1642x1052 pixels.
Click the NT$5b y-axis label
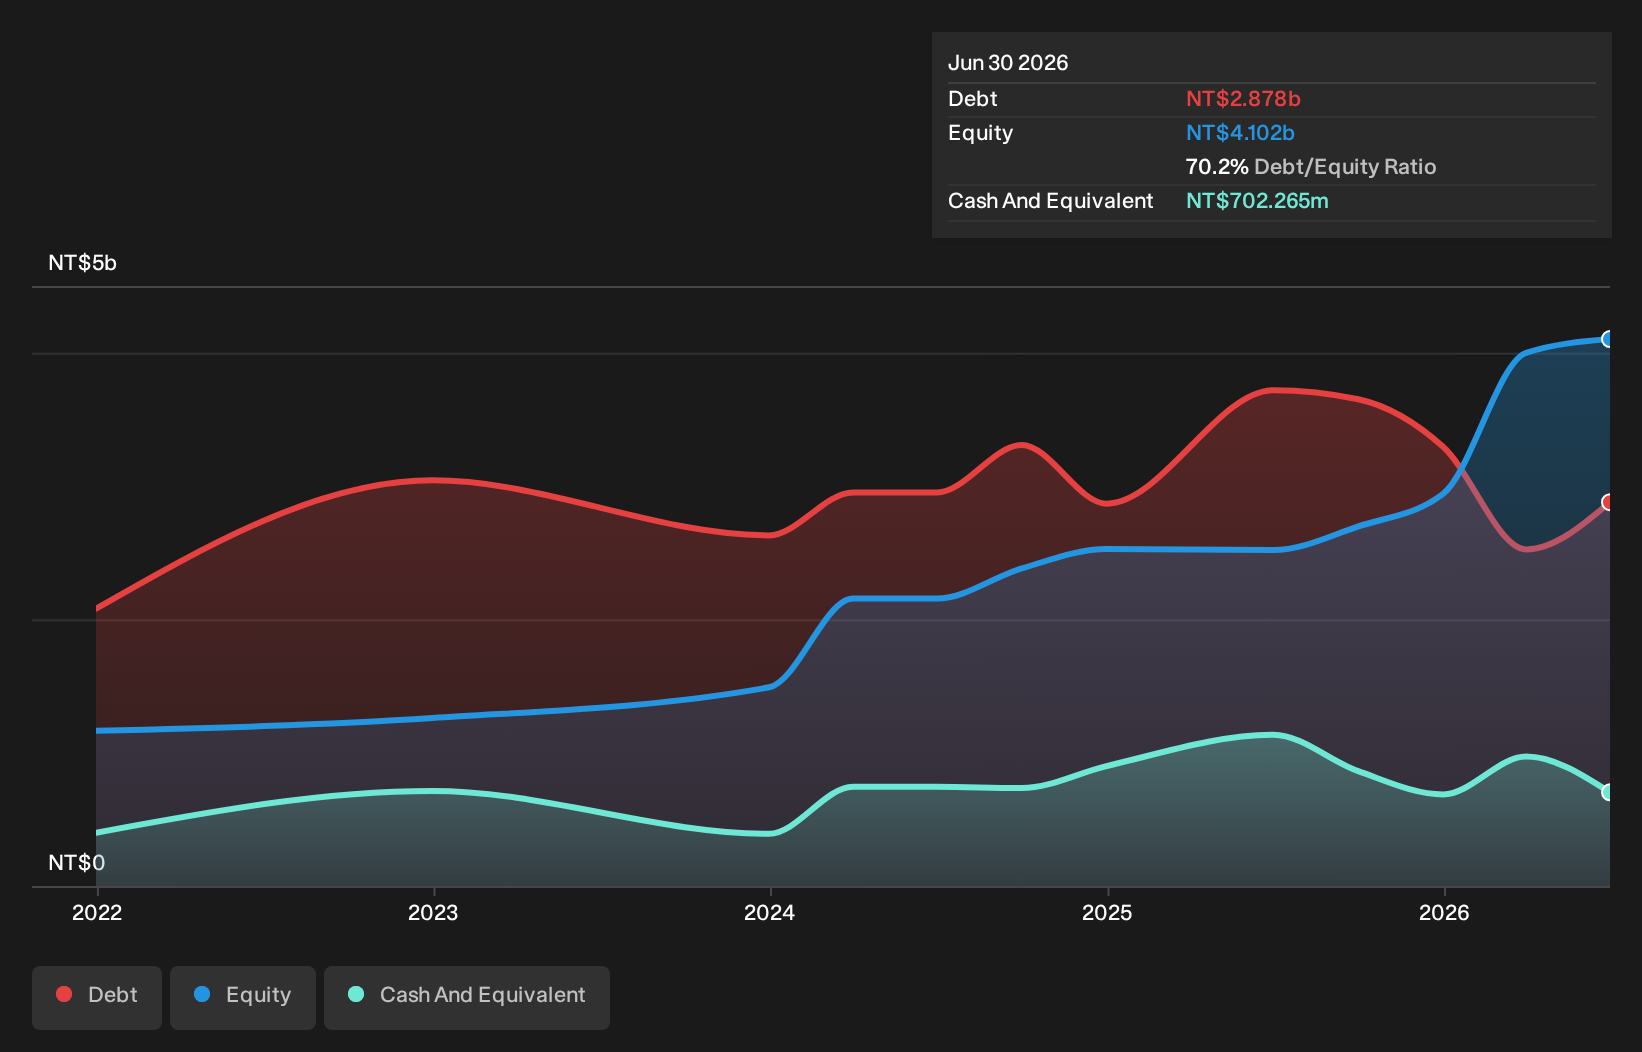[82, 263]
